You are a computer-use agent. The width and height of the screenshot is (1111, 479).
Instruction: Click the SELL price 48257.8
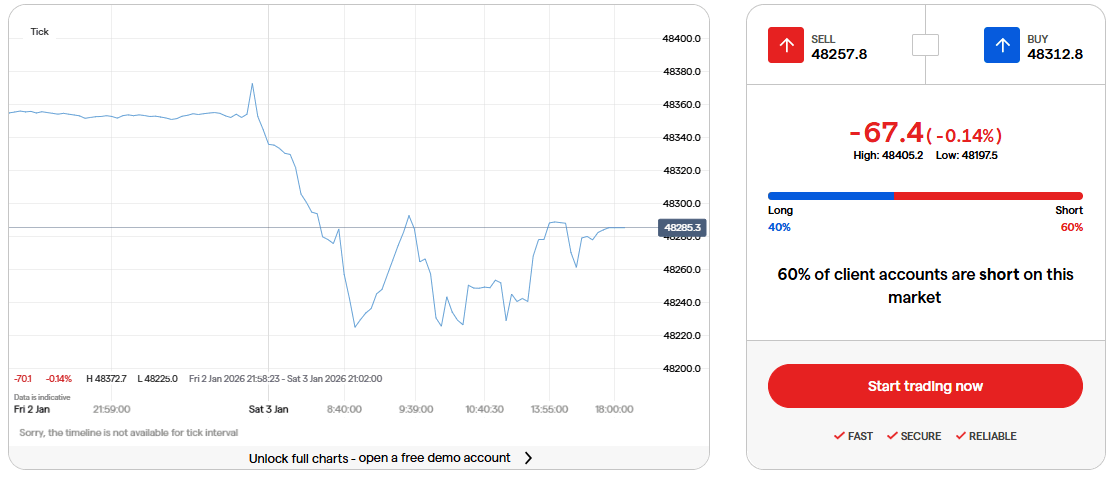839,54
